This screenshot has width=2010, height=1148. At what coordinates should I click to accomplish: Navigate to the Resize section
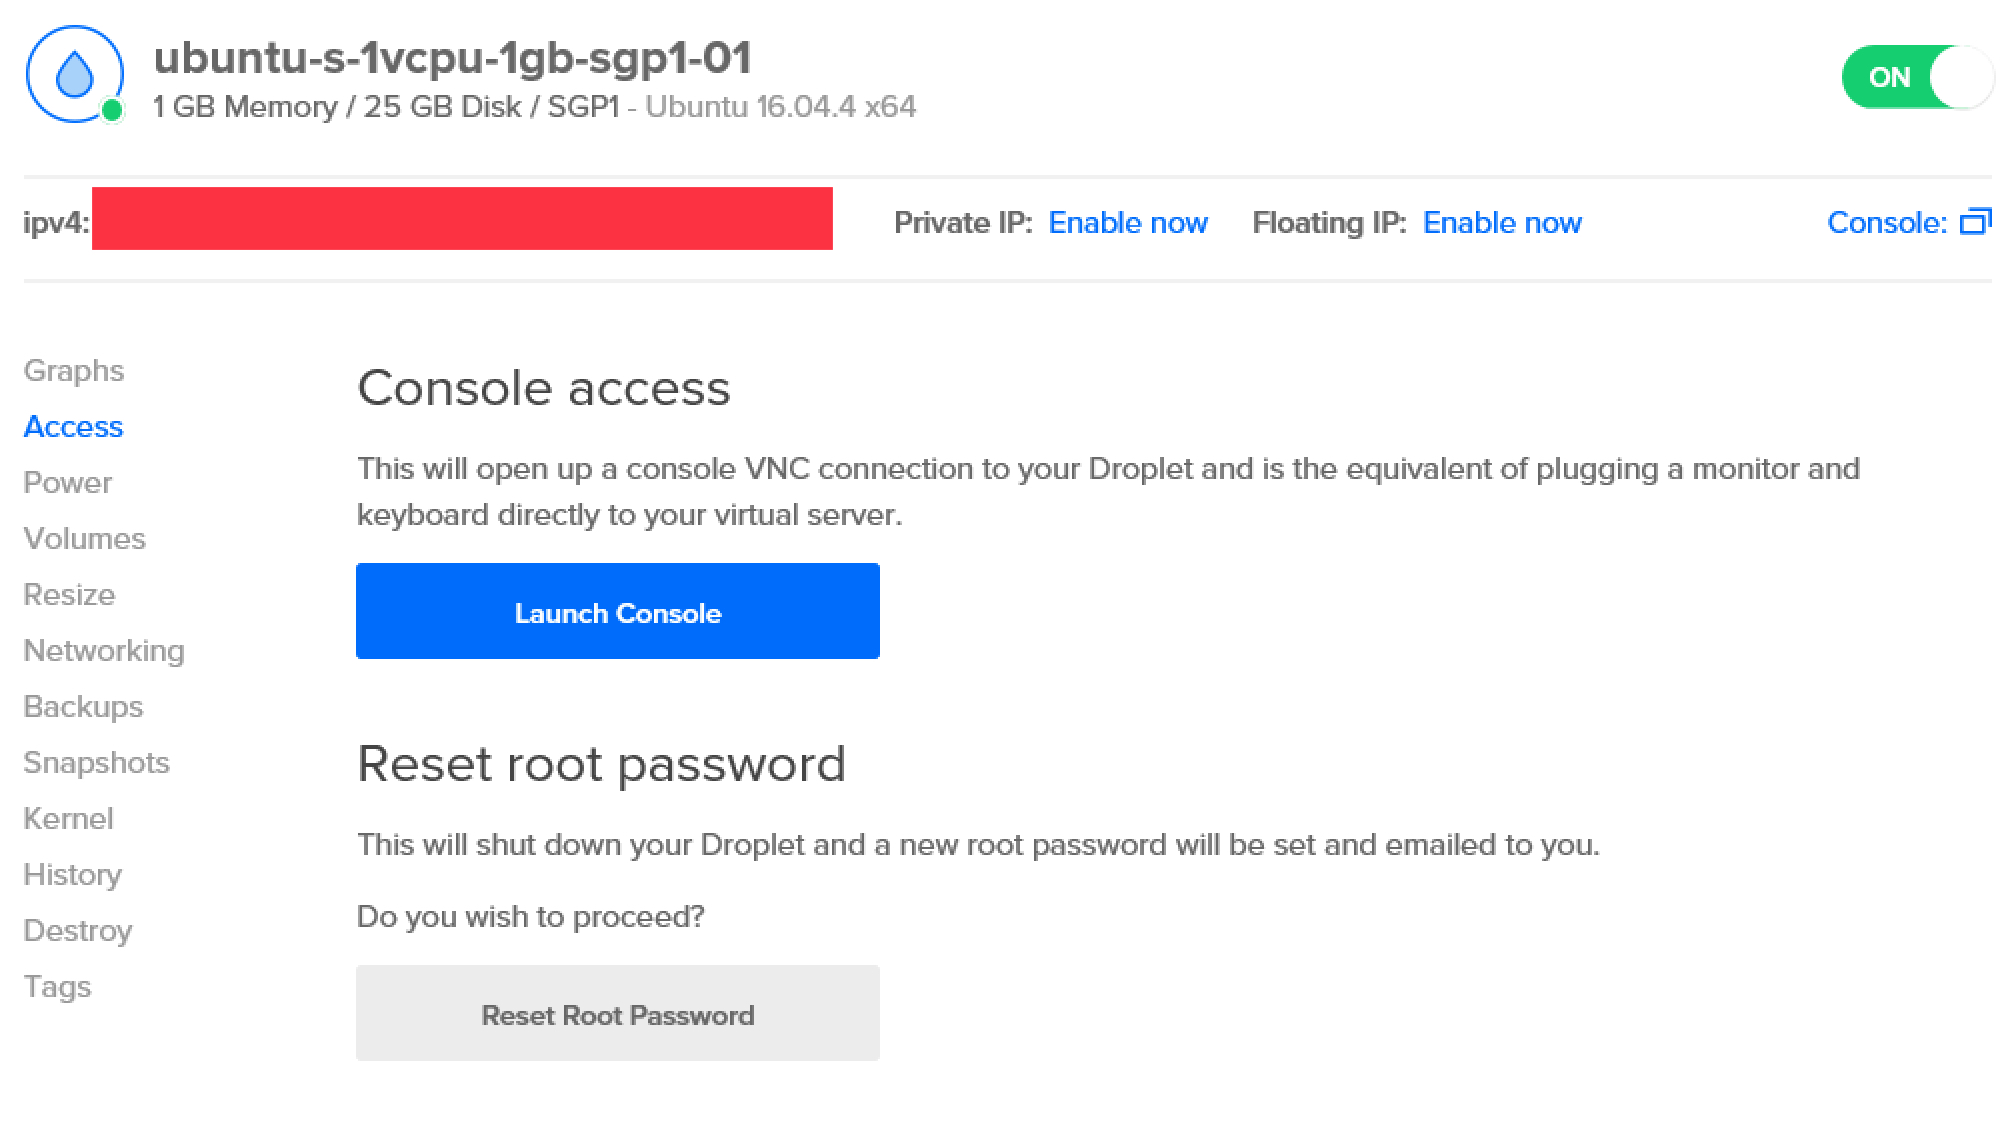(70, 595)
